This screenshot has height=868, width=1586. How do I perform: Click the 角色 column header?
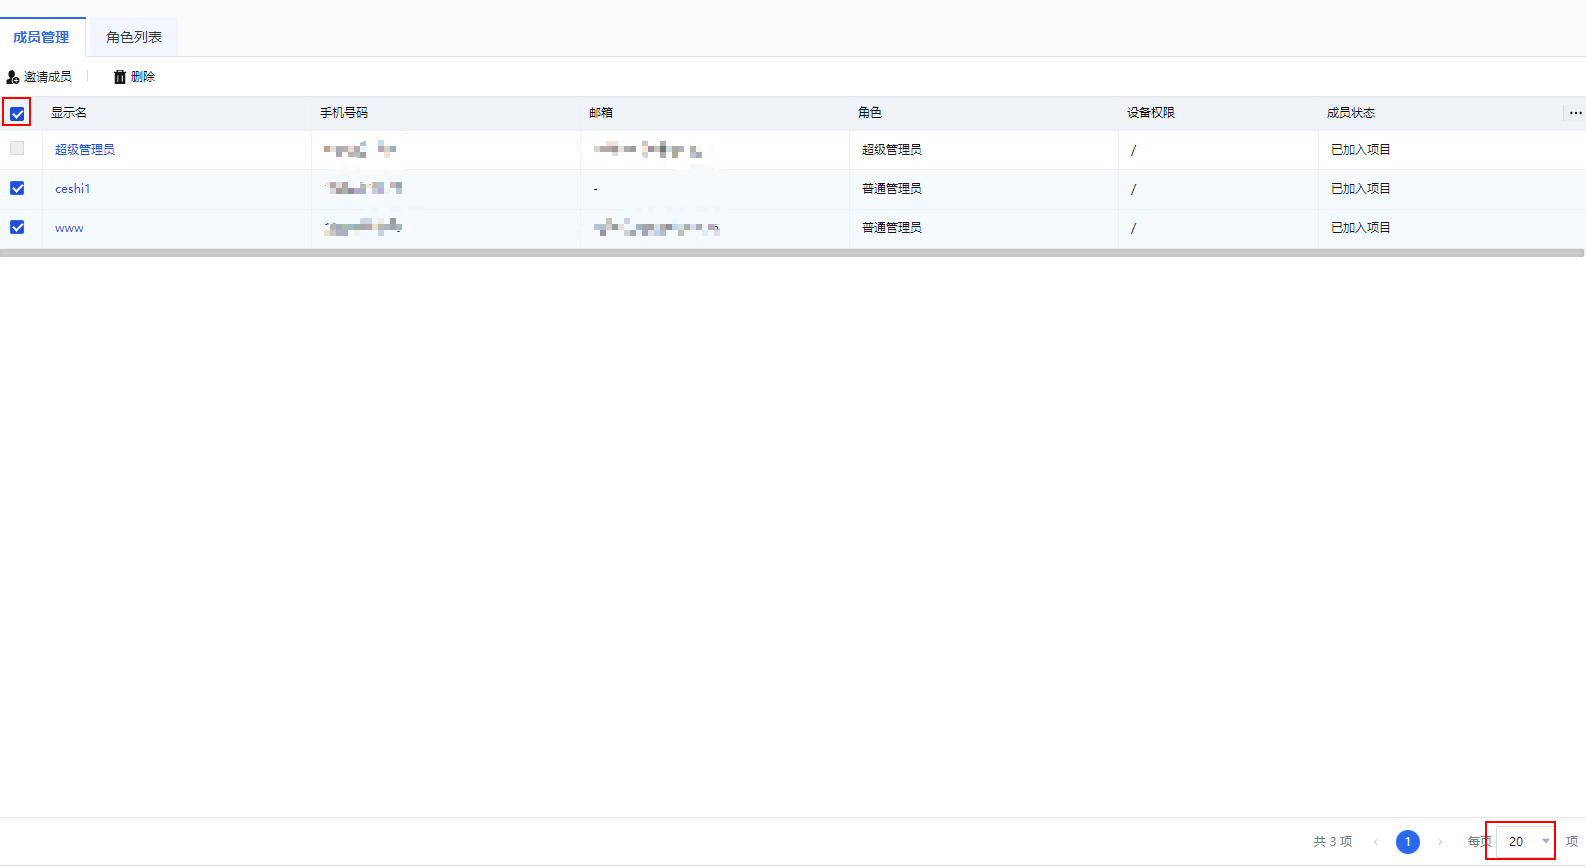tap(869, 113)
